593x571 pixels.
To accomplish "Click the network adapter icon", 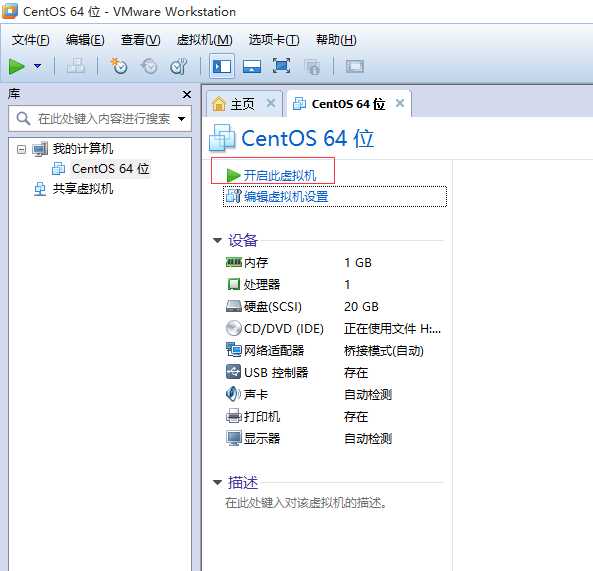I will (234, 350).
